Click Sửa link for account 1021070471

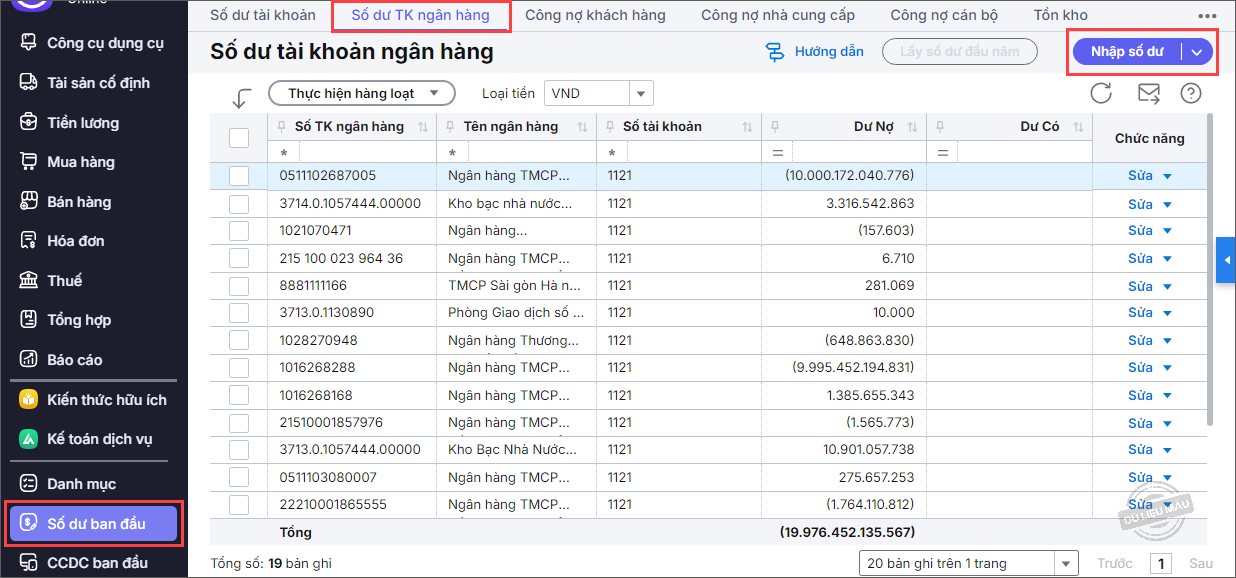pos(1140,231)
